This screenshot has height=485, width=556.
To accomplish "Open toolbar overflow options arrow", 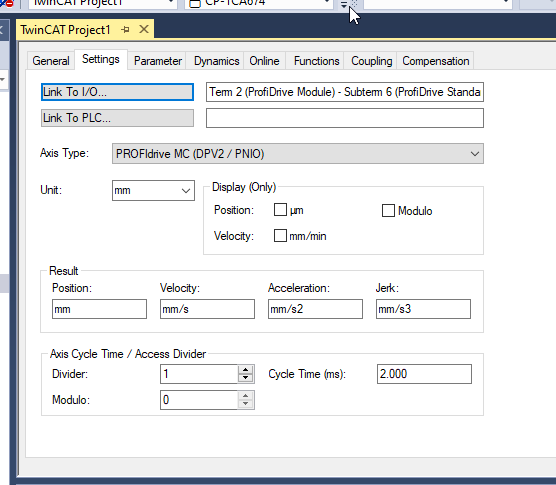I will click(x=344, y=5).
